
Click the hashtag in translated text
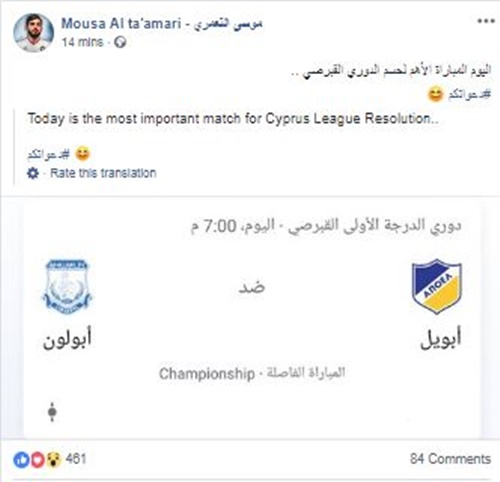49,154
